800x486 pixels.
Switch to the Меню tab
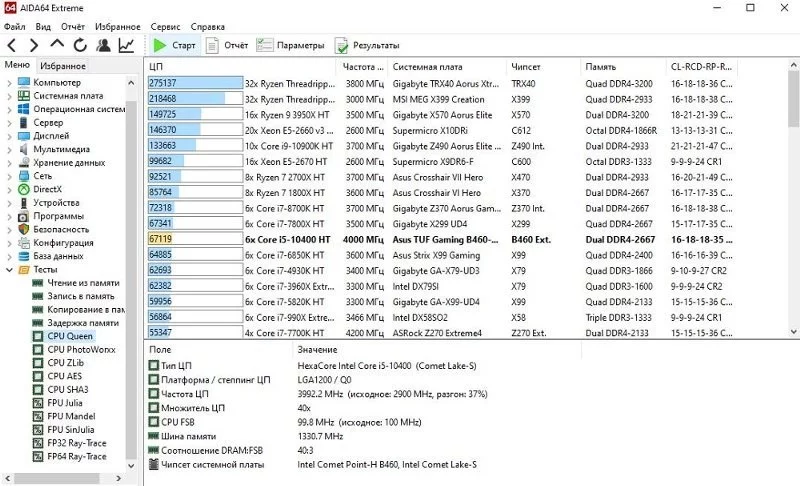pyautogui.click(x=17, y=65)
